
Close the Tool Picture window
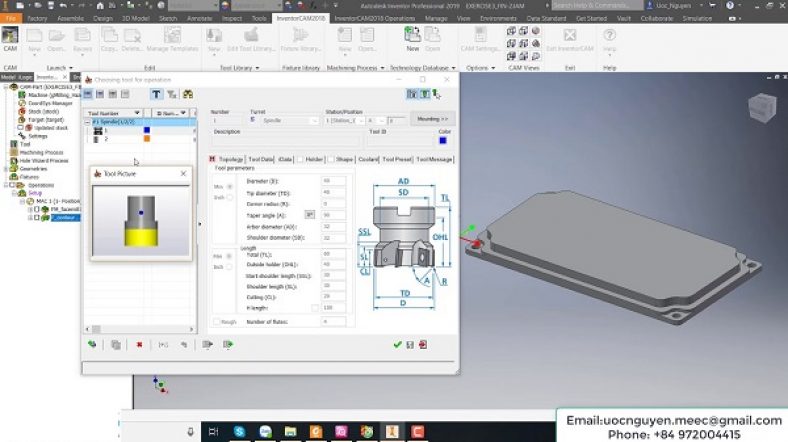[183, 173]
